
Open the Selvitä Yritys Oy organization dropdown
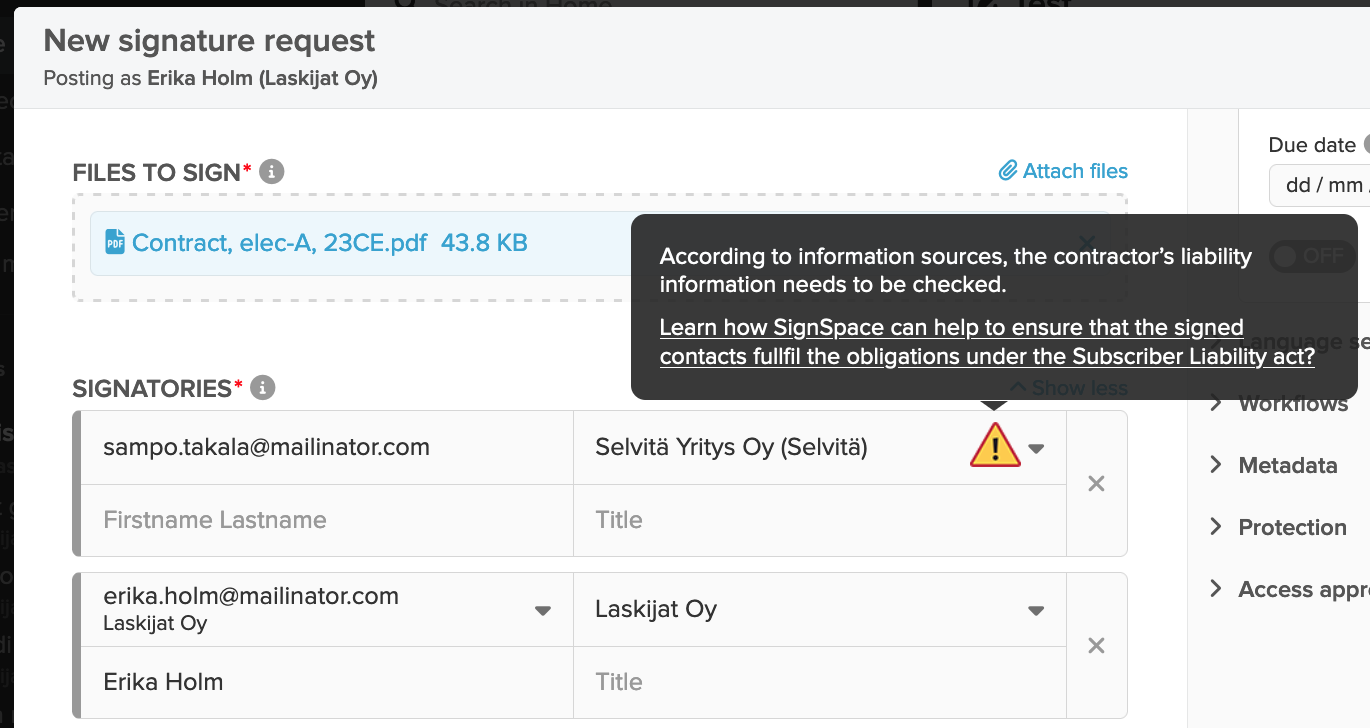(1037, 448)
